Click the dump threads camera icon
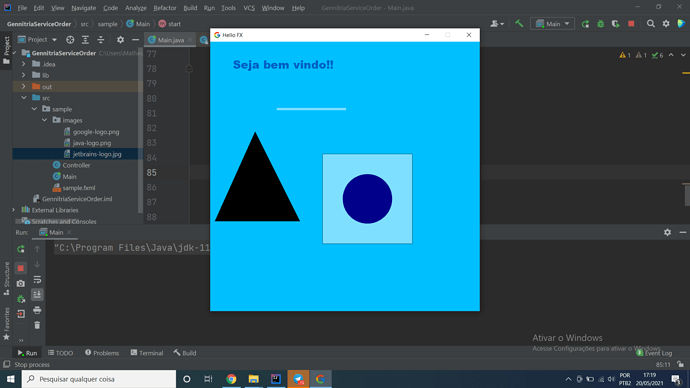 point(21,284)
